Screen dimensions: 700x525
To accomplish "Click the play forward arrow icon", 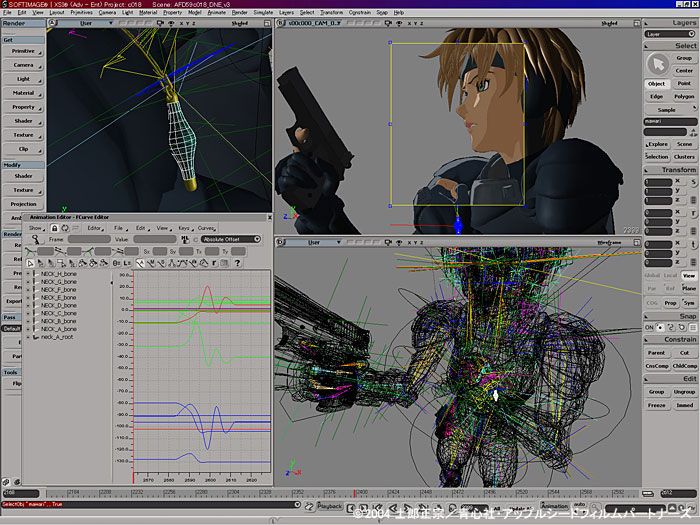I will pos(408,508).
